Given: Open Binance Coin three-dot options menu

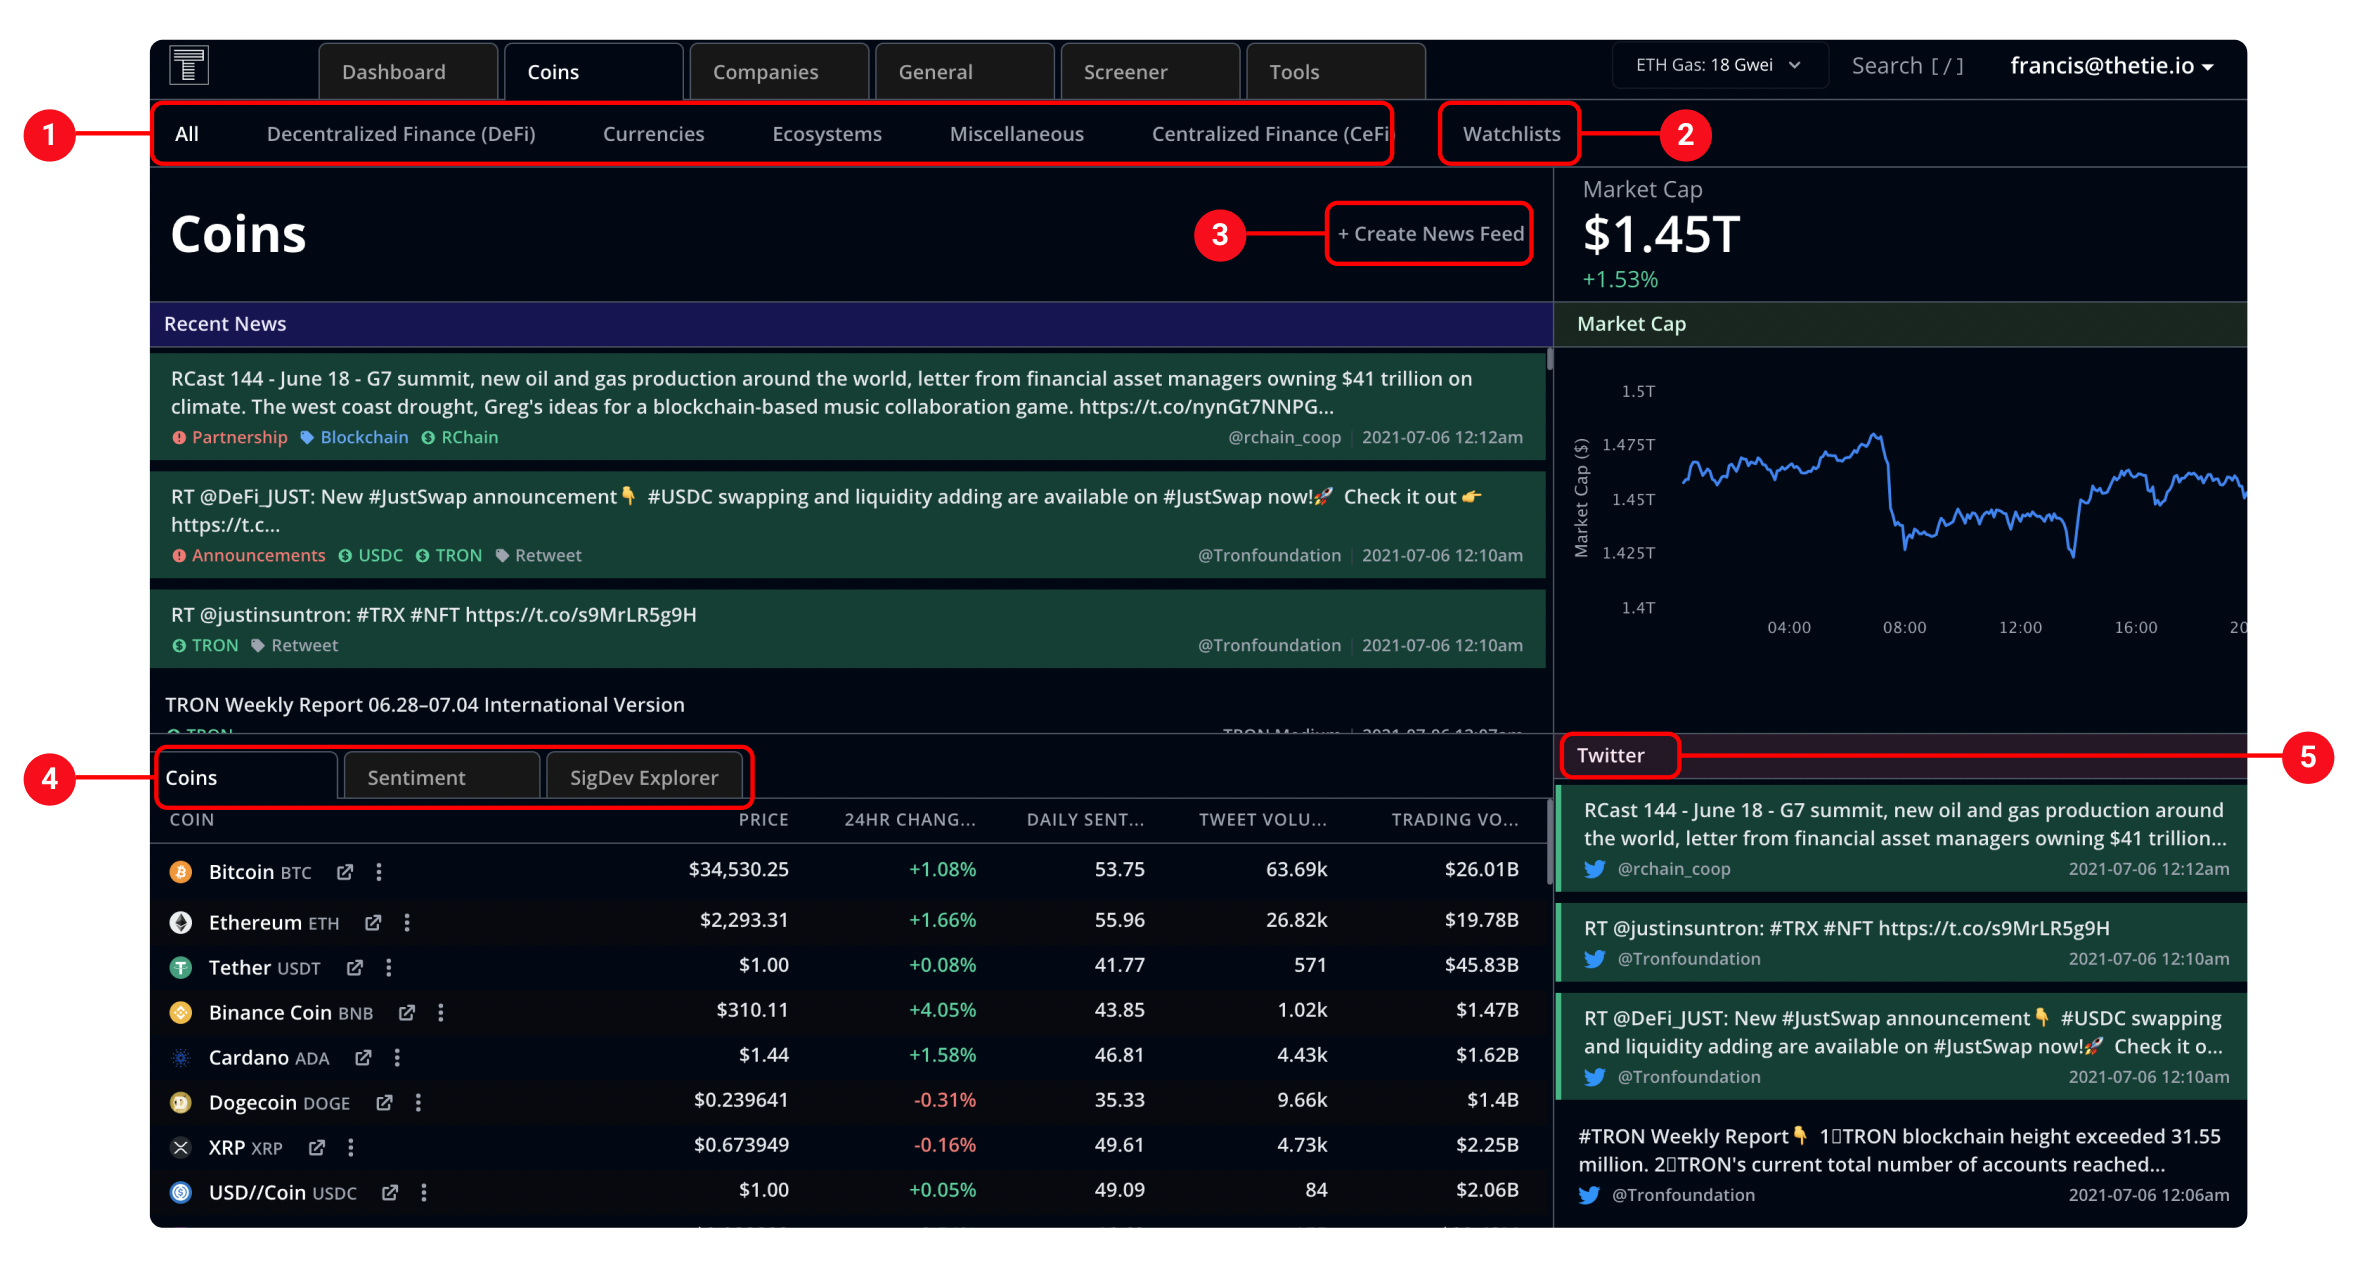Looking at the screenshot, I should [441, 1012].
